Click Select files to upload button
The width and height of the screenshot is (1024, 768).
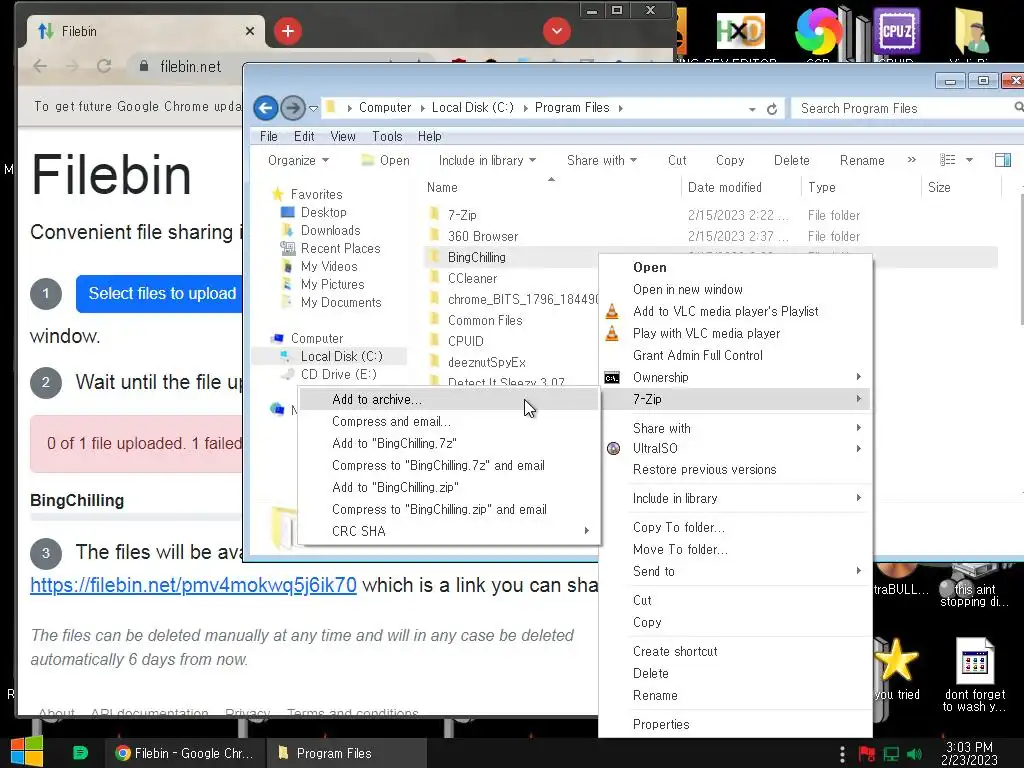click(159, 294)
